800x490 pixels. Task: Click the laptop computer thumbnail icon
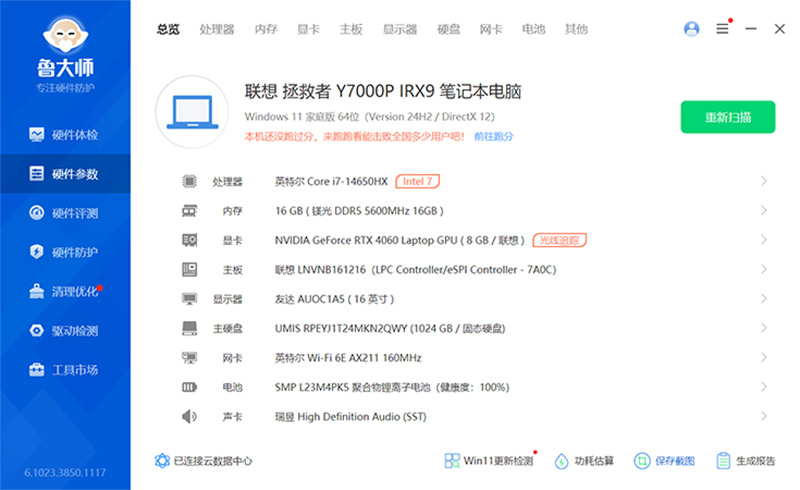coord(192,112)
